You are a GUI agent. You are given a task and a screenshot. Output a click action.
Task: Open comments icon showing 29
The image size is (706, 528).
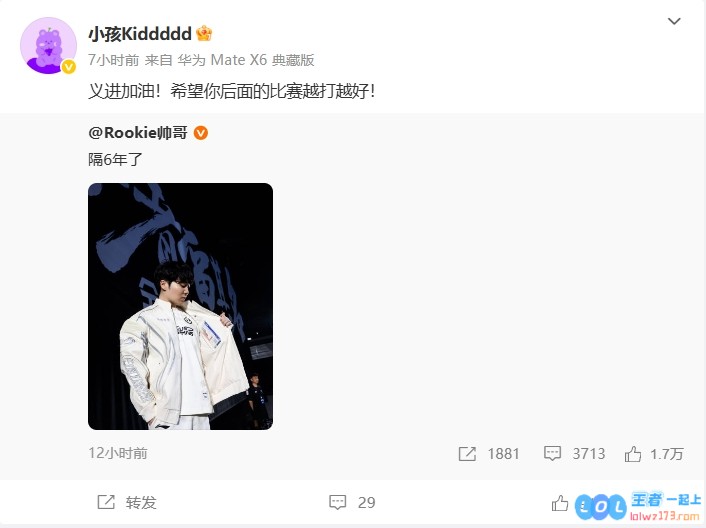(338, 502)
